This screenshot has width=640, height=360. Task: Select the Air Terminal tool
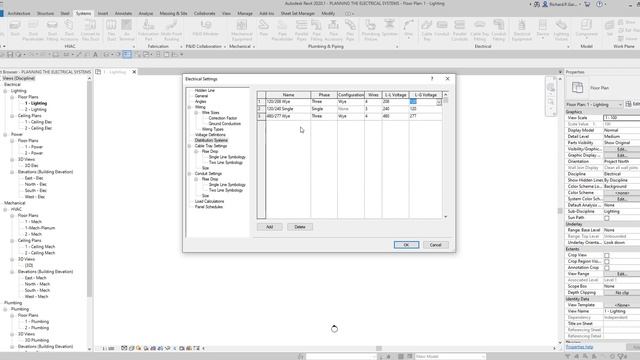click(127, 29)
